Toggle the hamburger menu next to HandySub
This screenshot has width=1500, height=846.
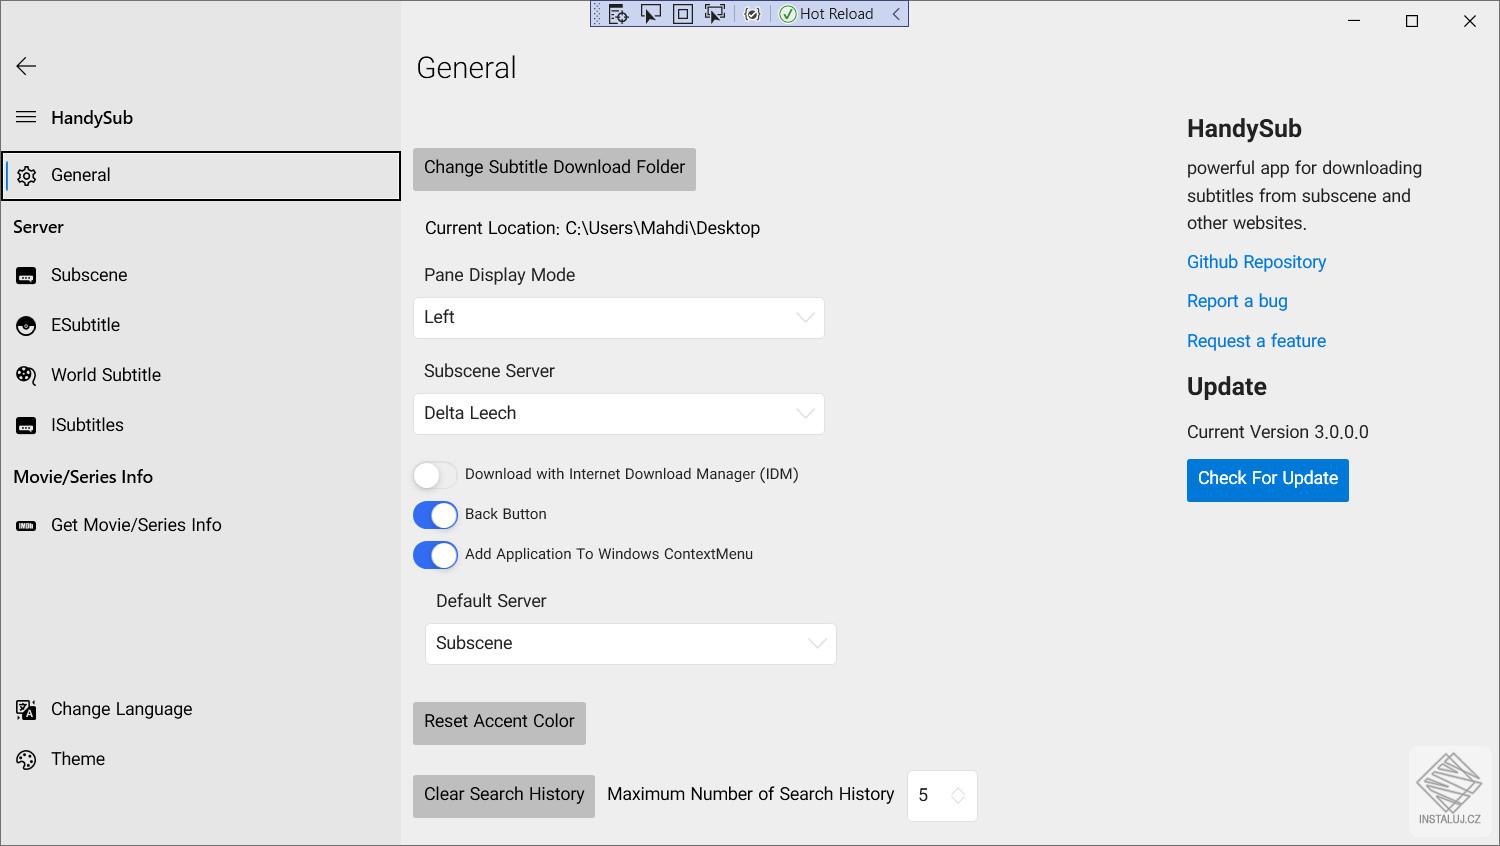(26, 117)
